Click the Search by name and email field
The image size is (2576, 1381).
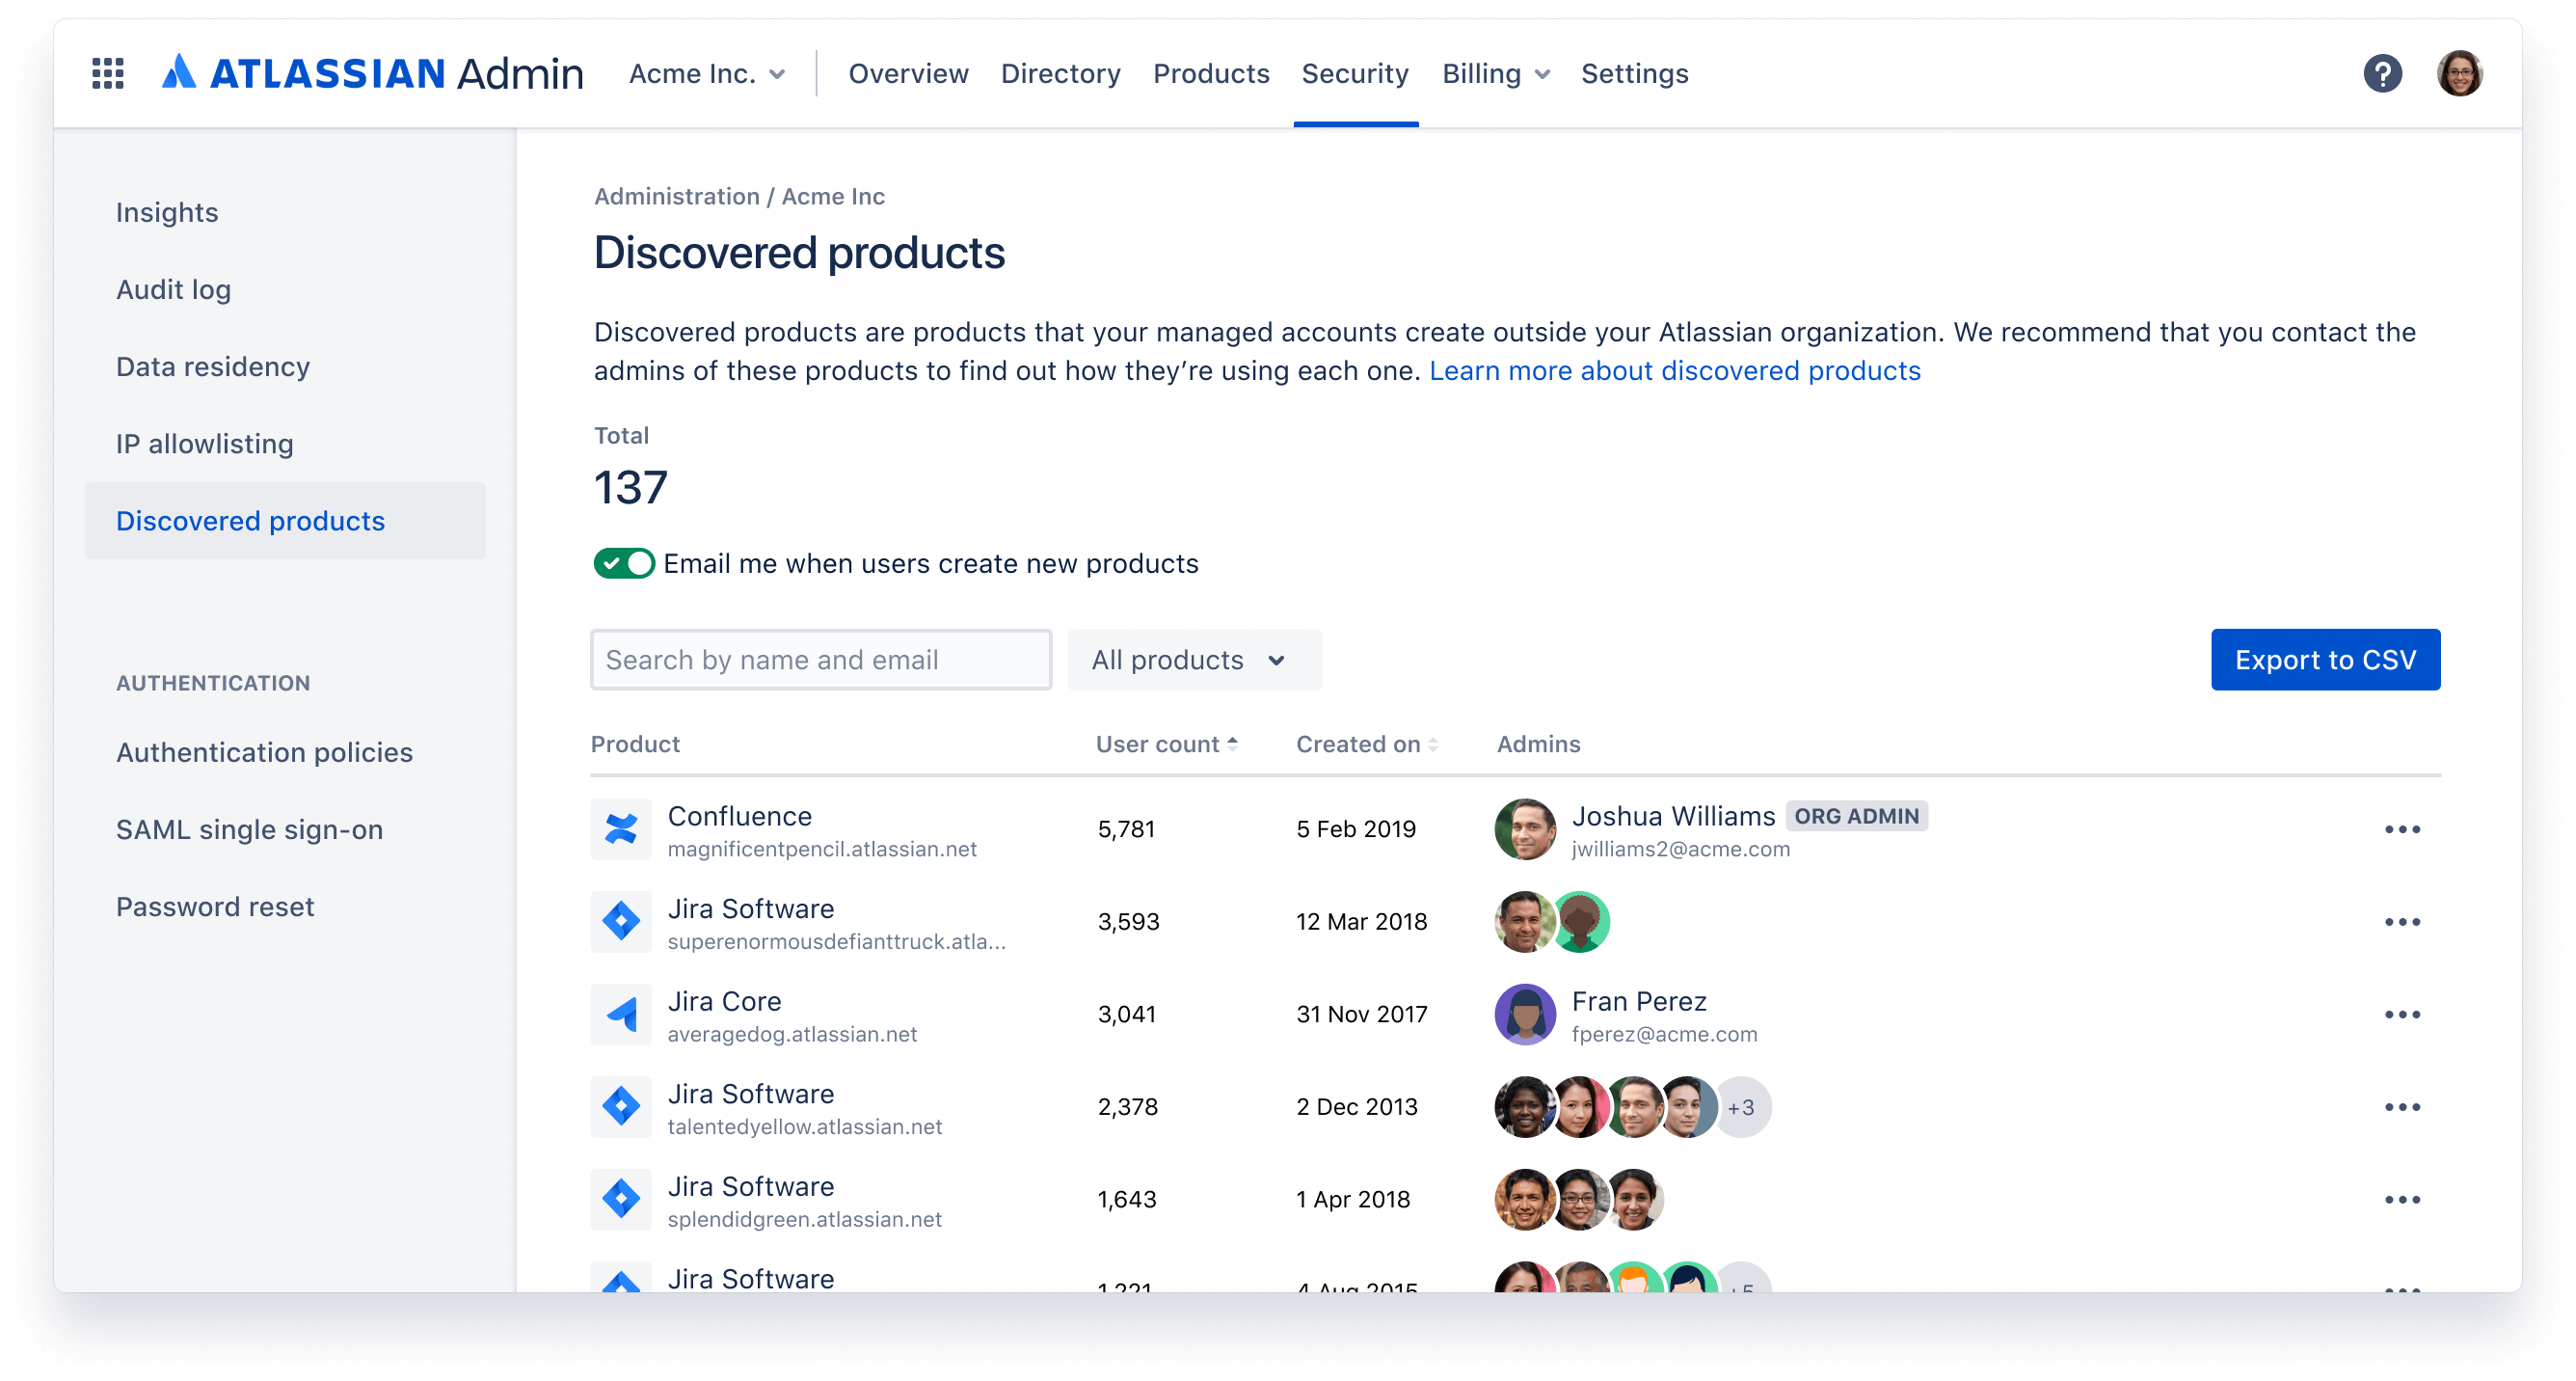tap(821, 660)
